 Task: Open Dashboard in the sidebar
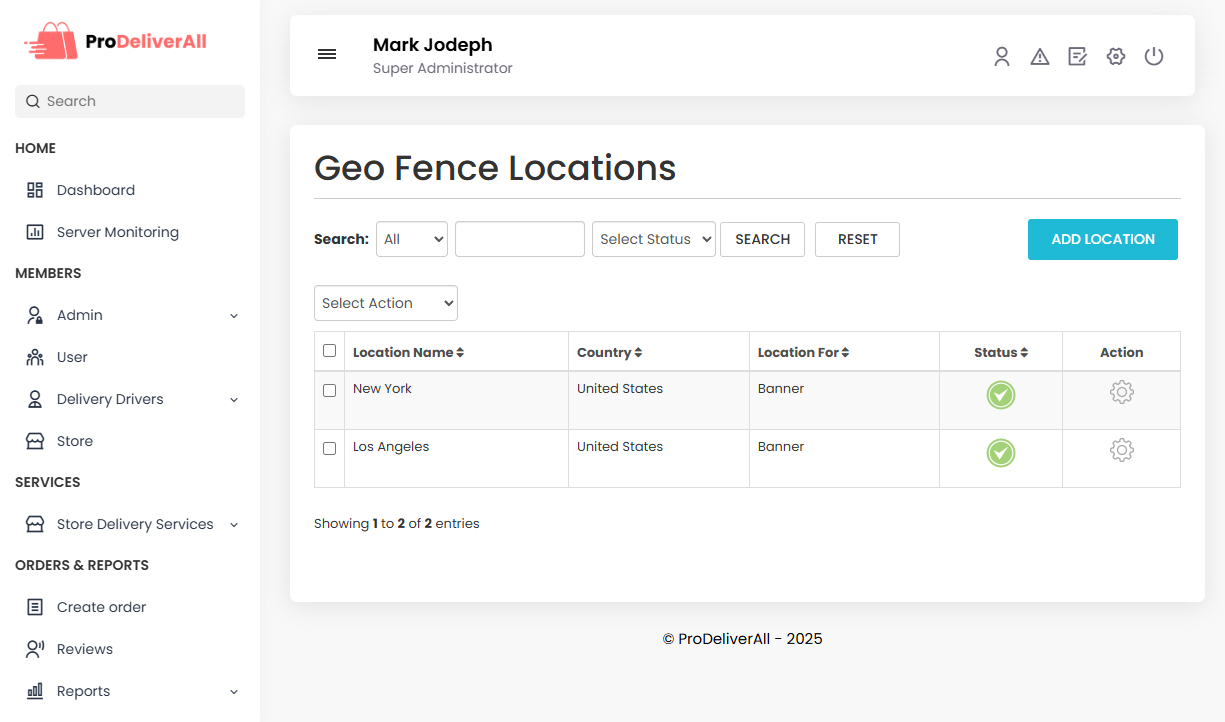[96, 190]
